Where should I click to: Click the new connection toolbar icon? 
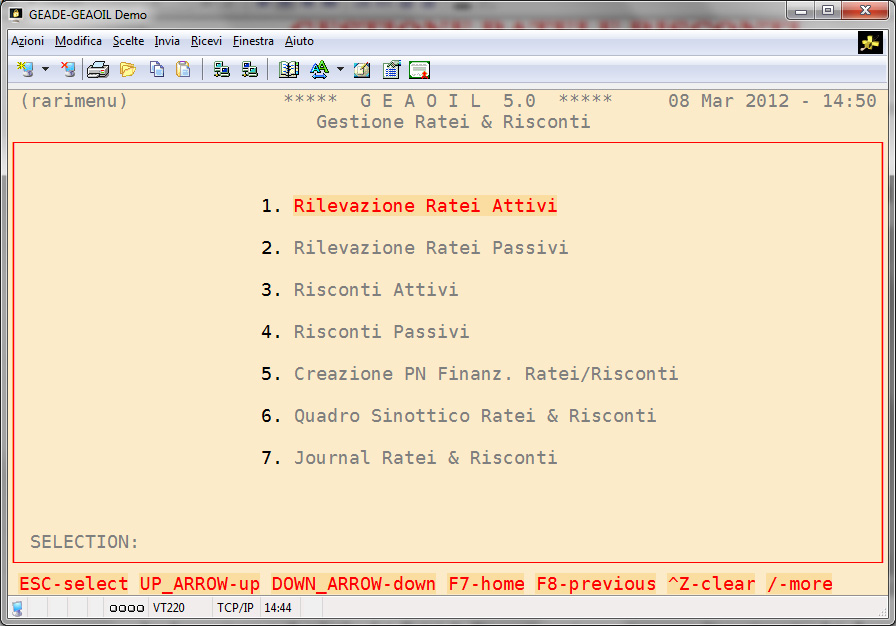pyautogui.click(x=26, y=69)
